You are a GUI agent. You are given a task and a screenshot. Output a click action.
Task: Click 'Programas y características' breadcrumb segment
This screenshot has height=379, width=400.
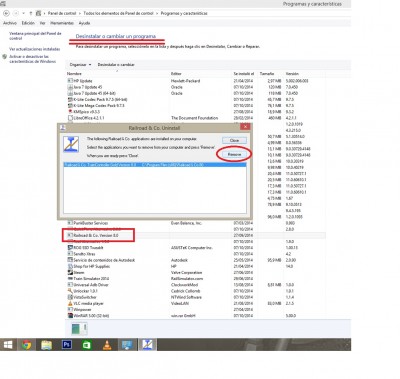[x=184, y=13]
